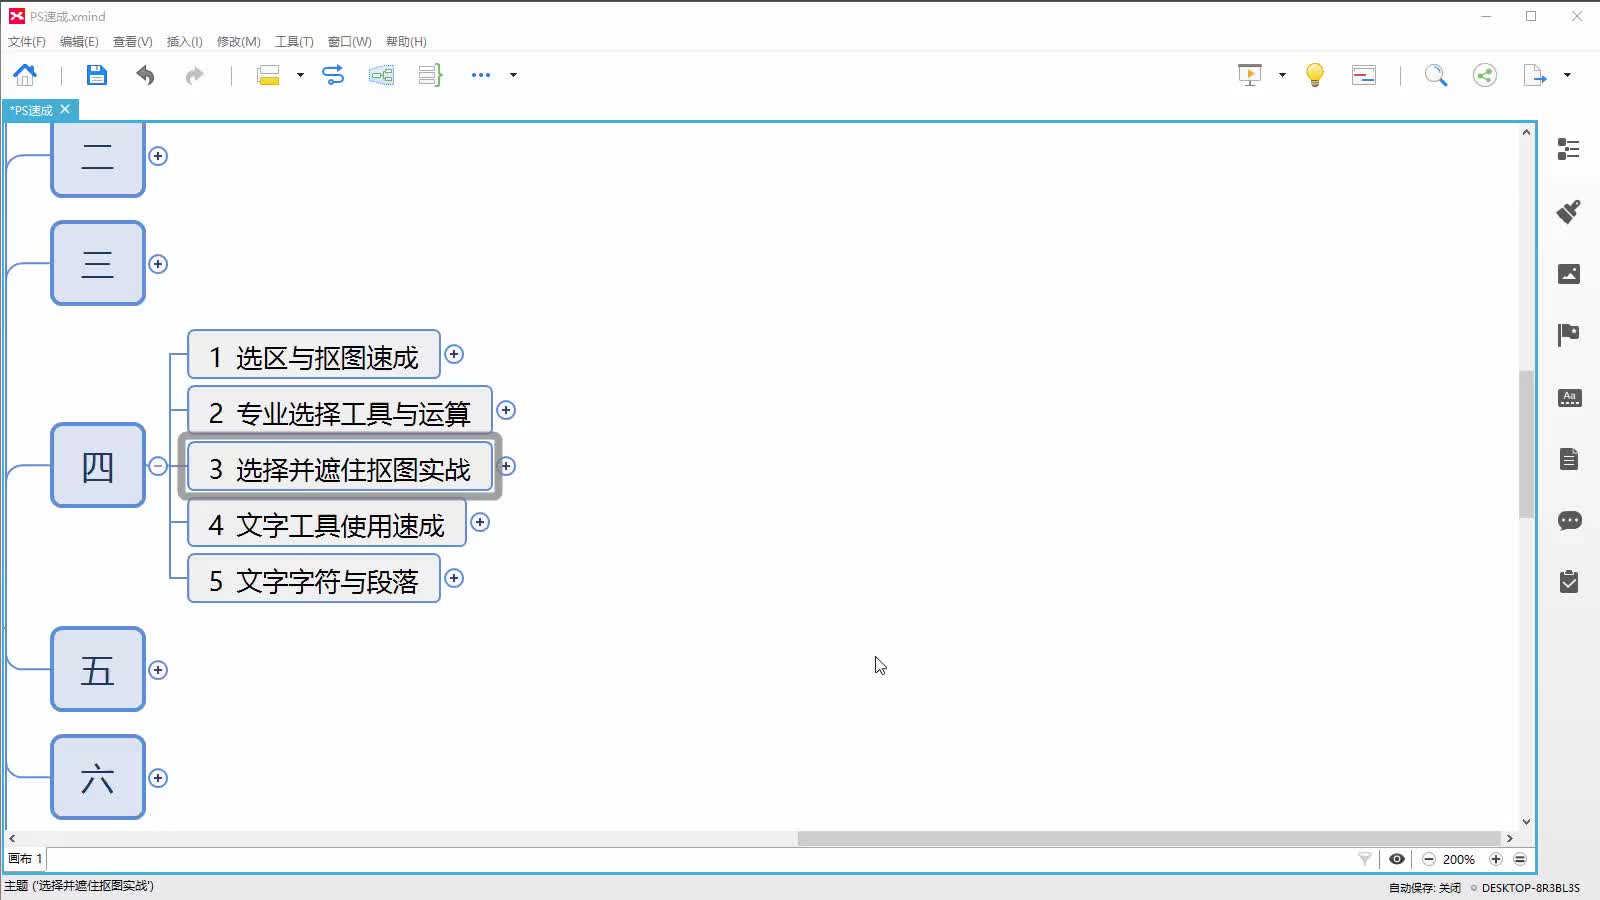Open the outline panel in sidebar
This screenshot has width=1600, height=900.
coord(1569,149)
